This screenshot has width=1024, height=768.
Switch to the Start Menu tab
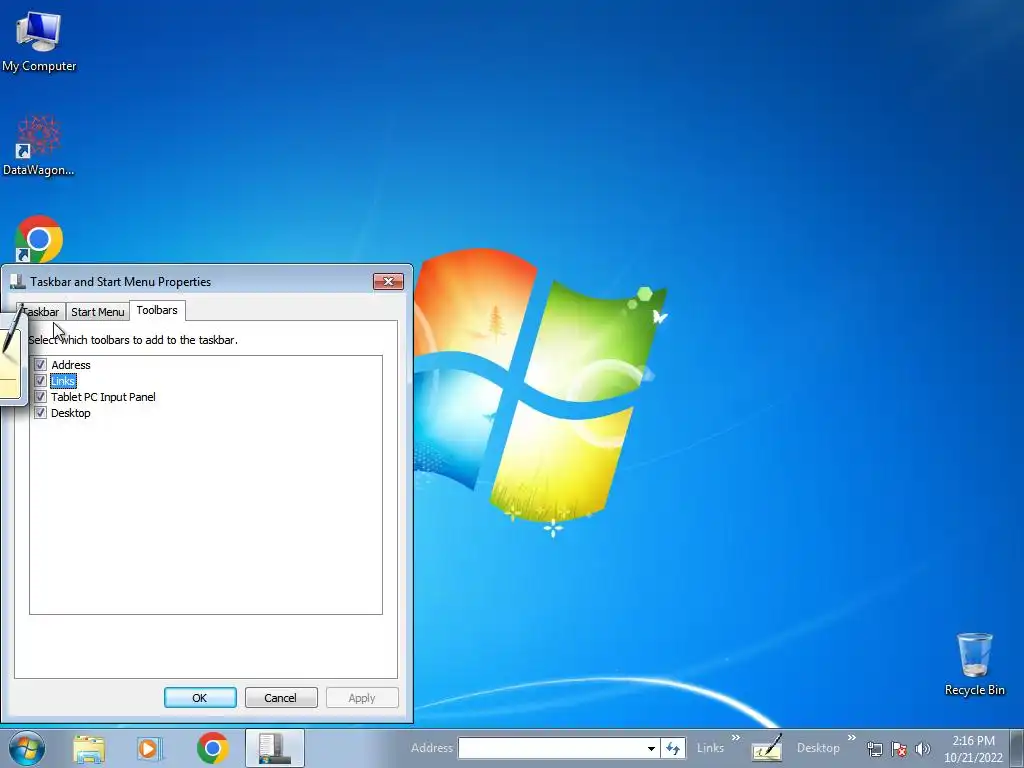pos(97,312)
